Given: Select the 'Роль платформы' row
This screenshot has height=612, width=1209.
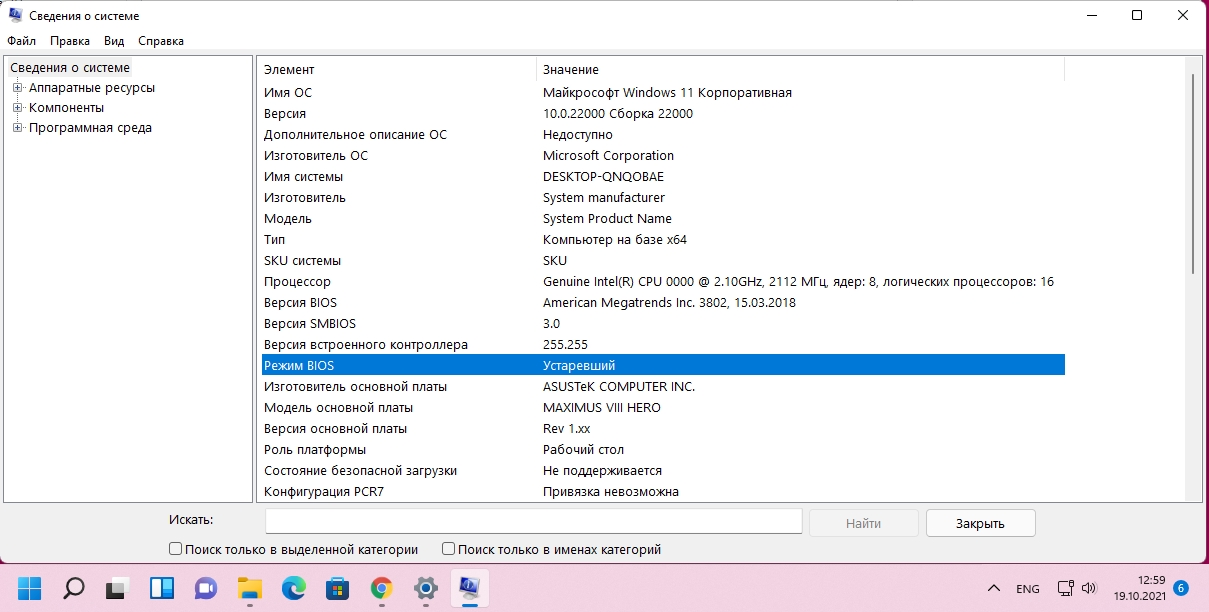Looking at the screenshot, I should coord(663,450).
